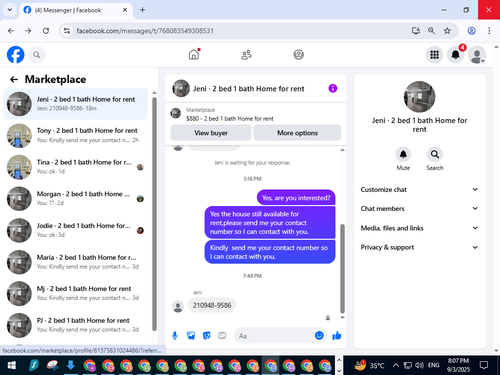500x375 pixels.
Task: Click the large Jeni profile picture in info panel
Action: [419, 97]
